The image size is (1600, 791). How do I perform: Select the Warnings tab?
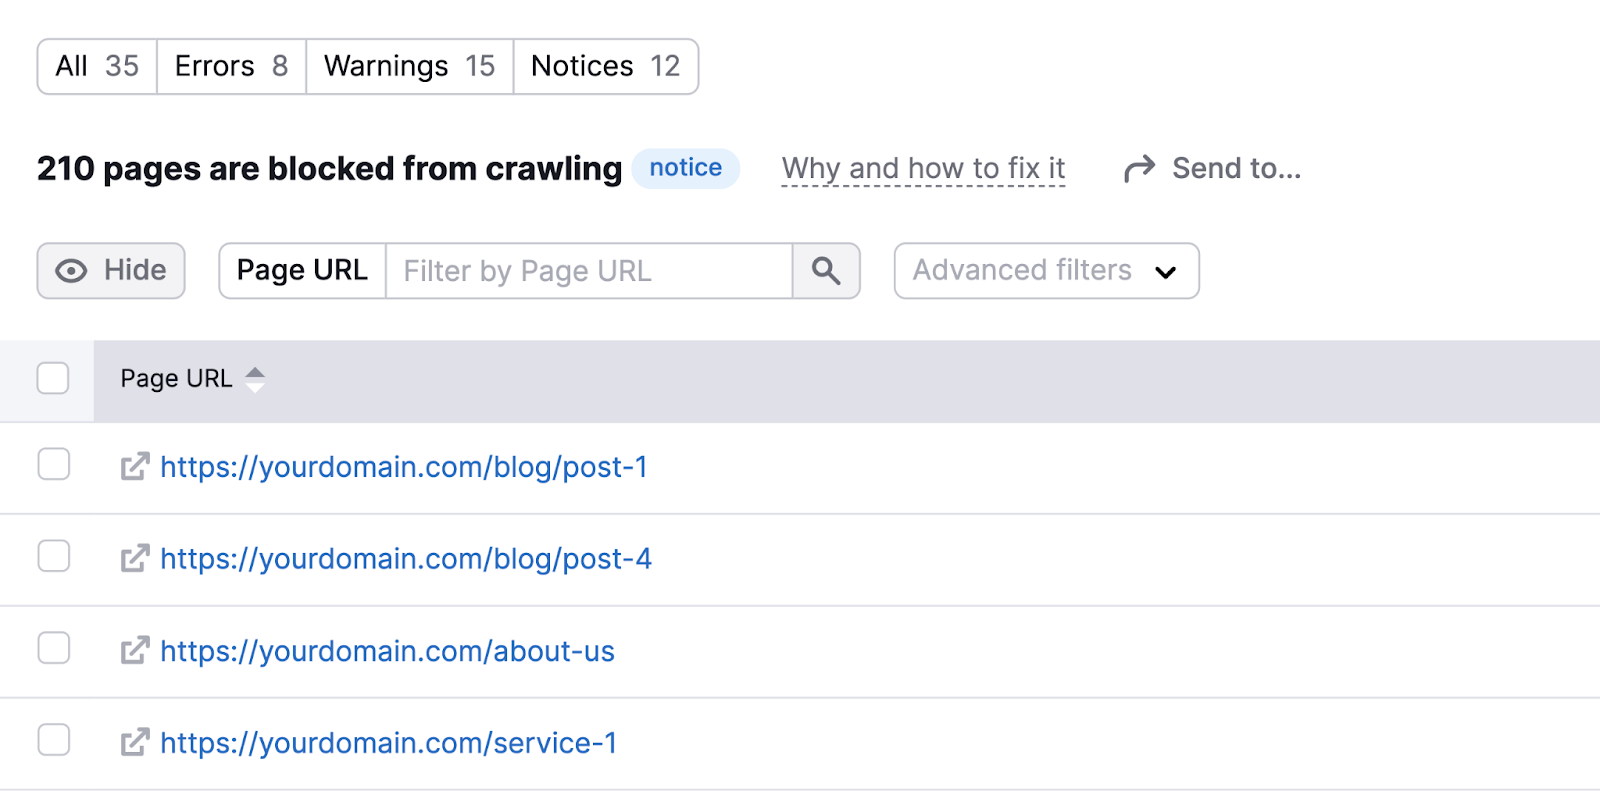pyautogui.click(x=407, y=66)
